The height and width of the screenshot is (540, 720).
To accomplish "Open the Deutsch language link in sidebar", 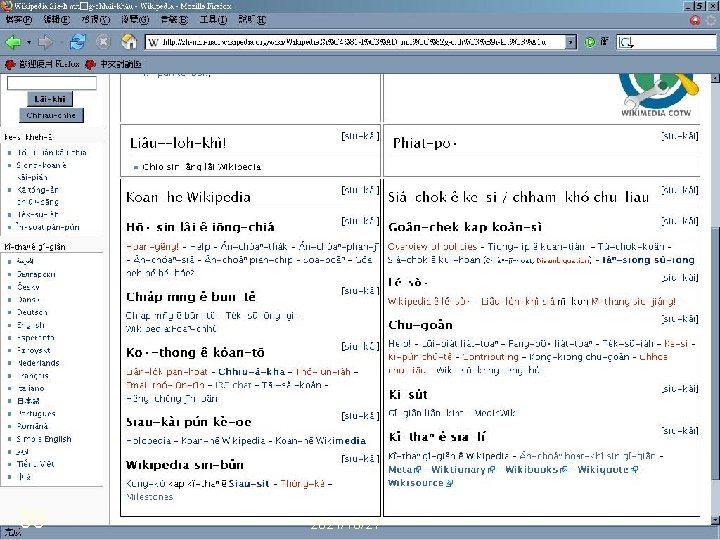I will [x=32, y=312].
